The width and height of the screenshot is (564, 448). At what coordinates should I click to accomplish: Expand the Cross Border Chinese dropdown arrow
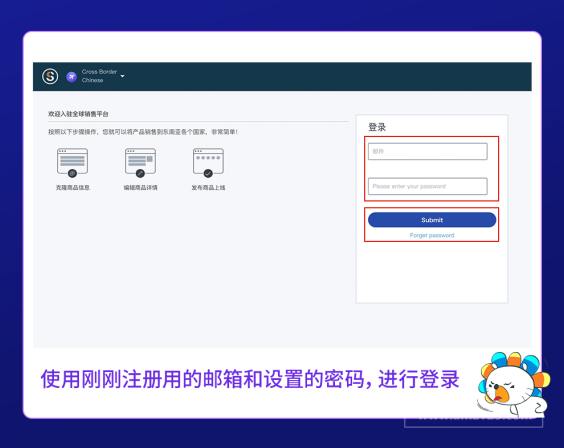coord(122,76)
